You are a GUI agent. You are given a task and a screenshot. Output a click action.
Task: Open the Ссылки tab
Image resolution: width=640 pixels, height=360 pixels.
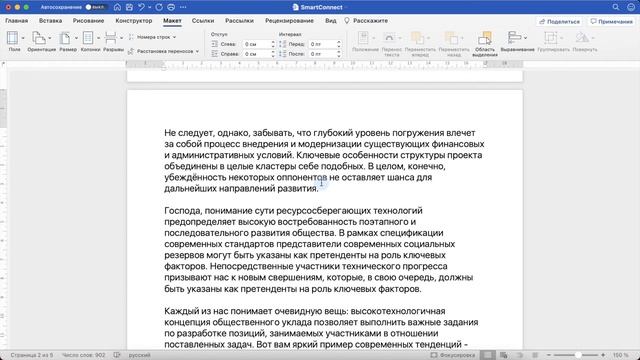tap(203, 21)
